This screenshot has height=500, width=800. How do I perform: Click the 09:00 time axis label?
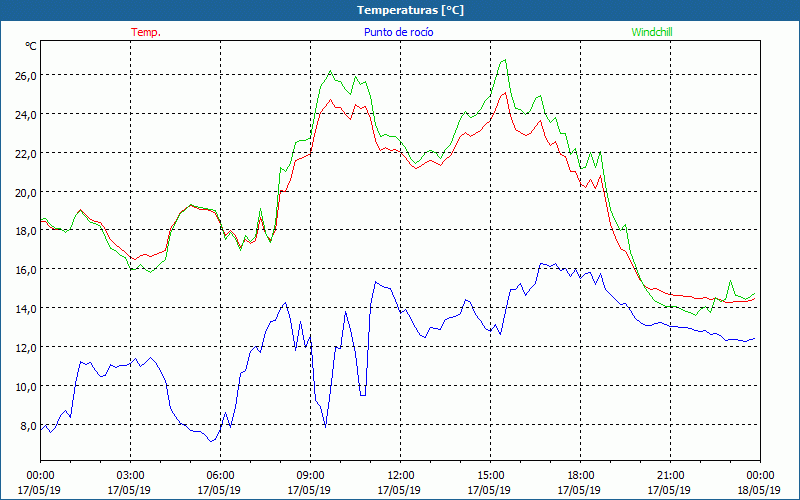point(310,476)
